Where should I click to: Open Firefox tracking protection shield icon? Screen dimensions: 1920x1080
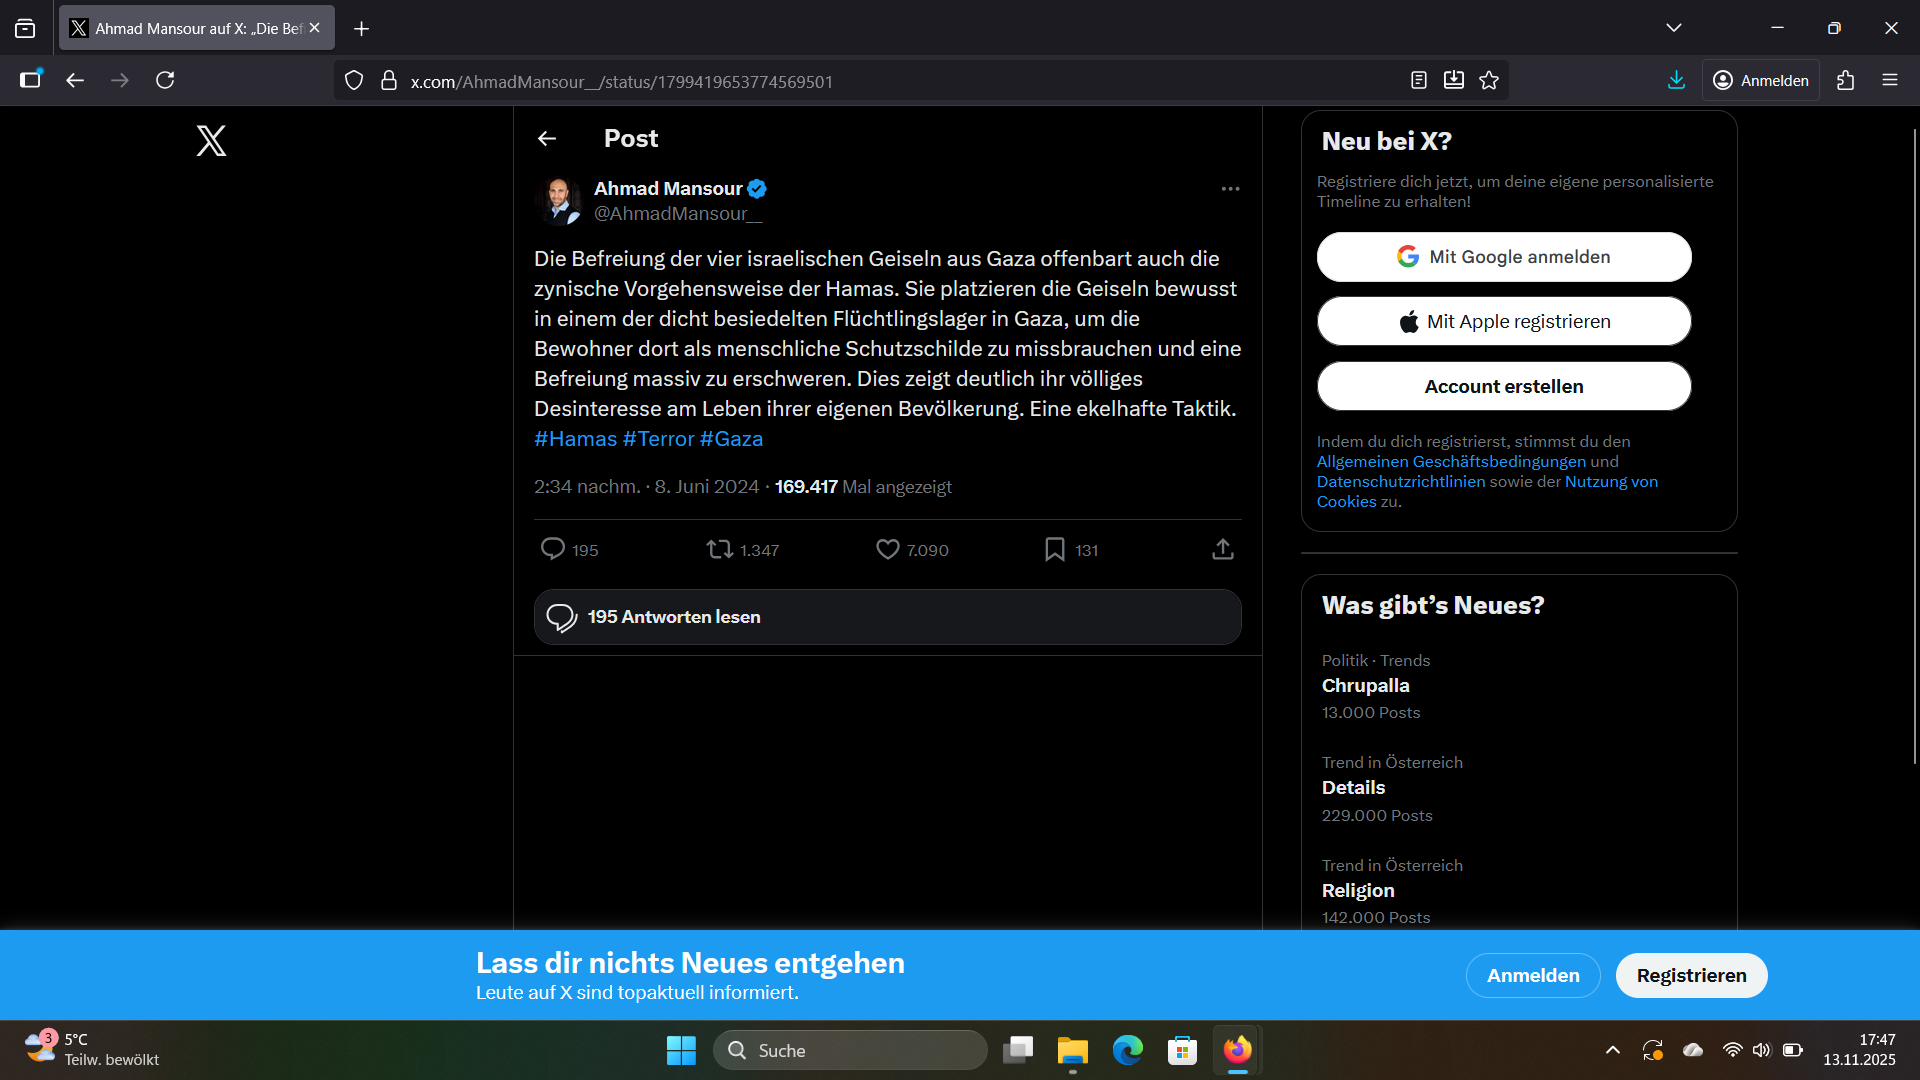(354, 81)
